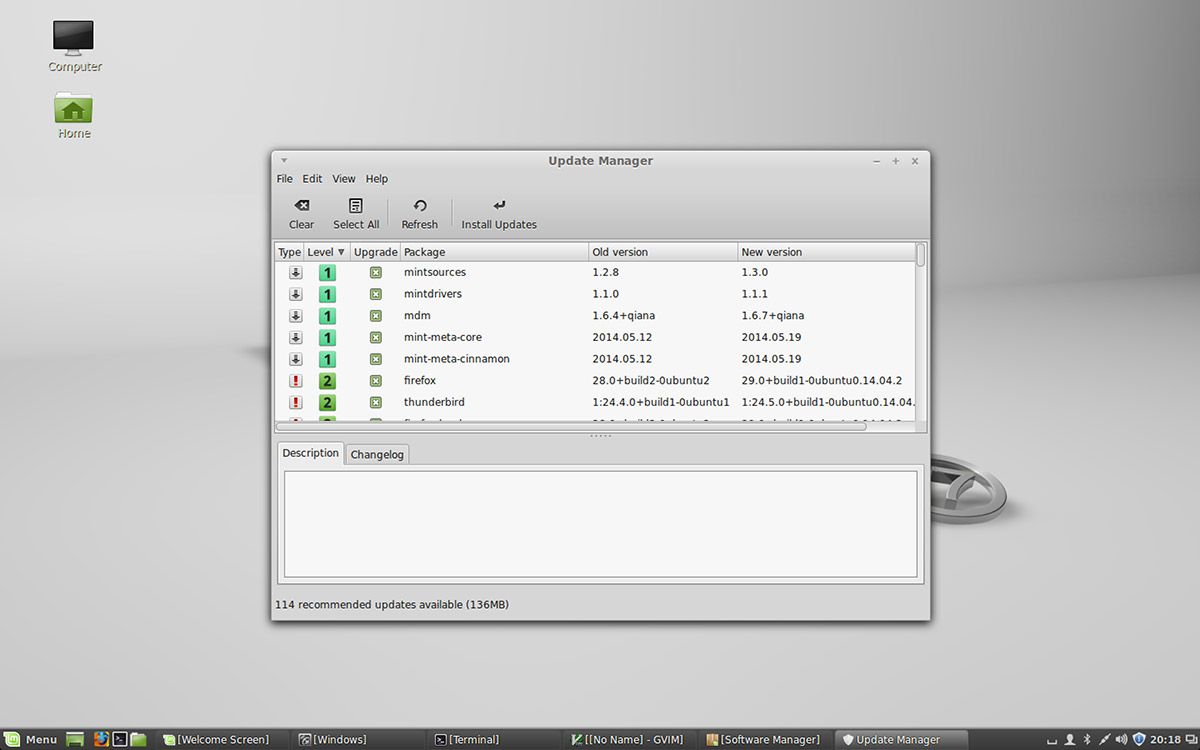
Task: Toggle upgrade checkbox for mintdrivers
Action: tap(376, 294)
